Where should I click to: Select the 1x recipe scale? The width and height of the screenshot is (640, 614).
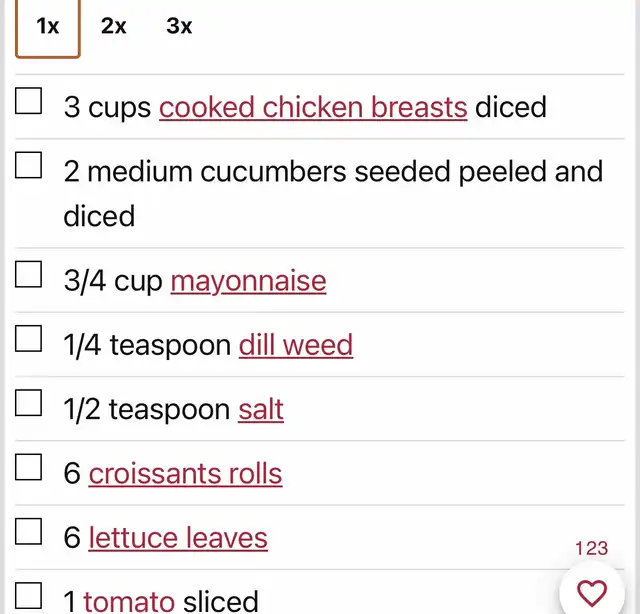click(48, 27)
